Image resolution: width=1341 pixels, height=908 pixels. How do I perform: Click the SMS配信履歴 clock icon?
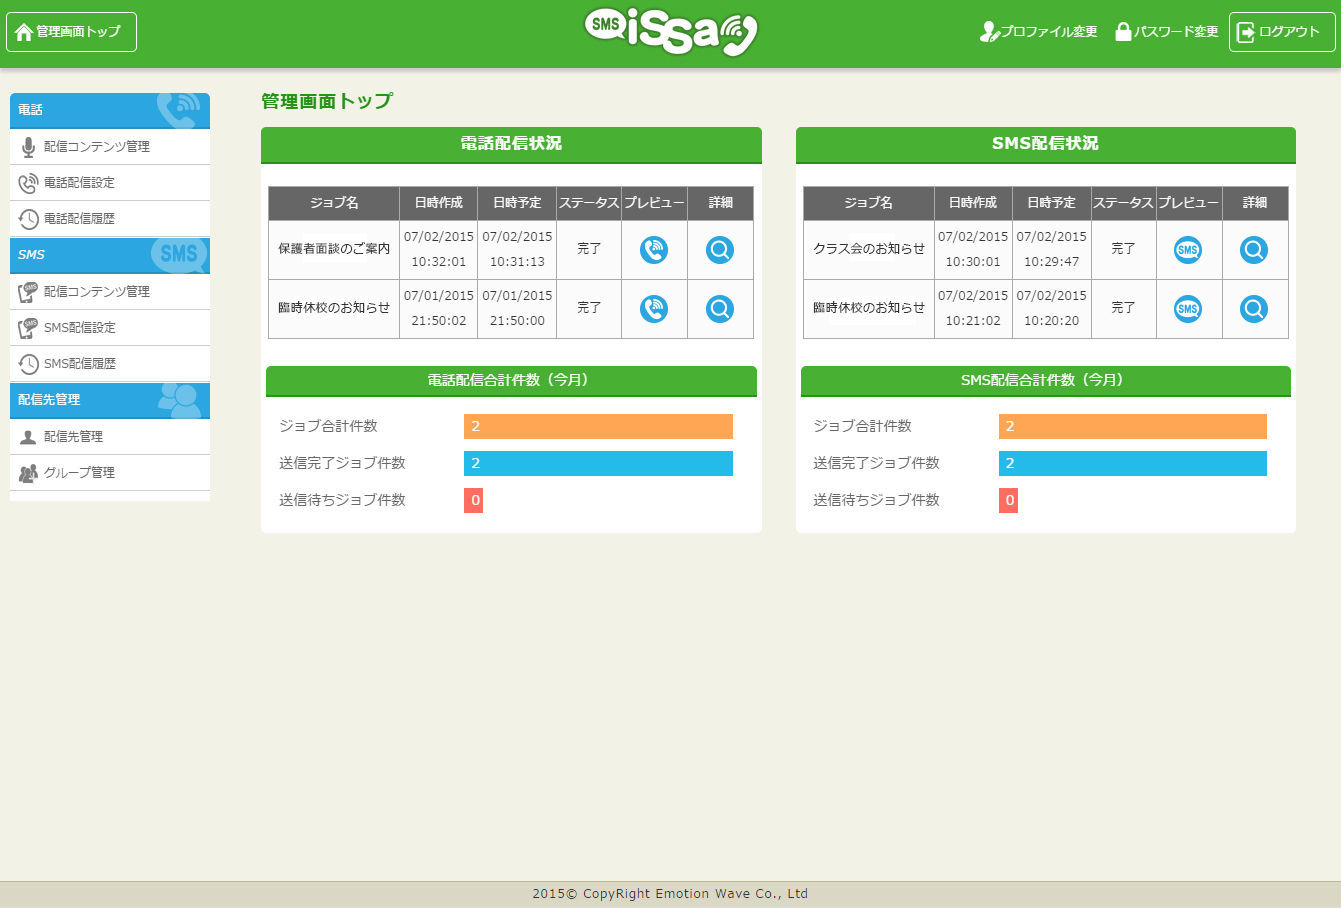click(28, 364)
